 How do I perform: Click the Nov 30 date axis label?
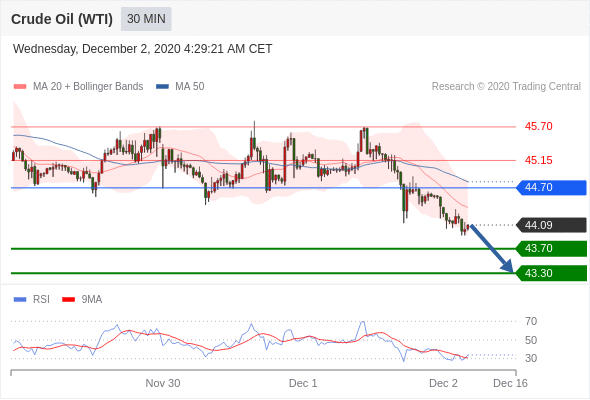click(163, 383)
